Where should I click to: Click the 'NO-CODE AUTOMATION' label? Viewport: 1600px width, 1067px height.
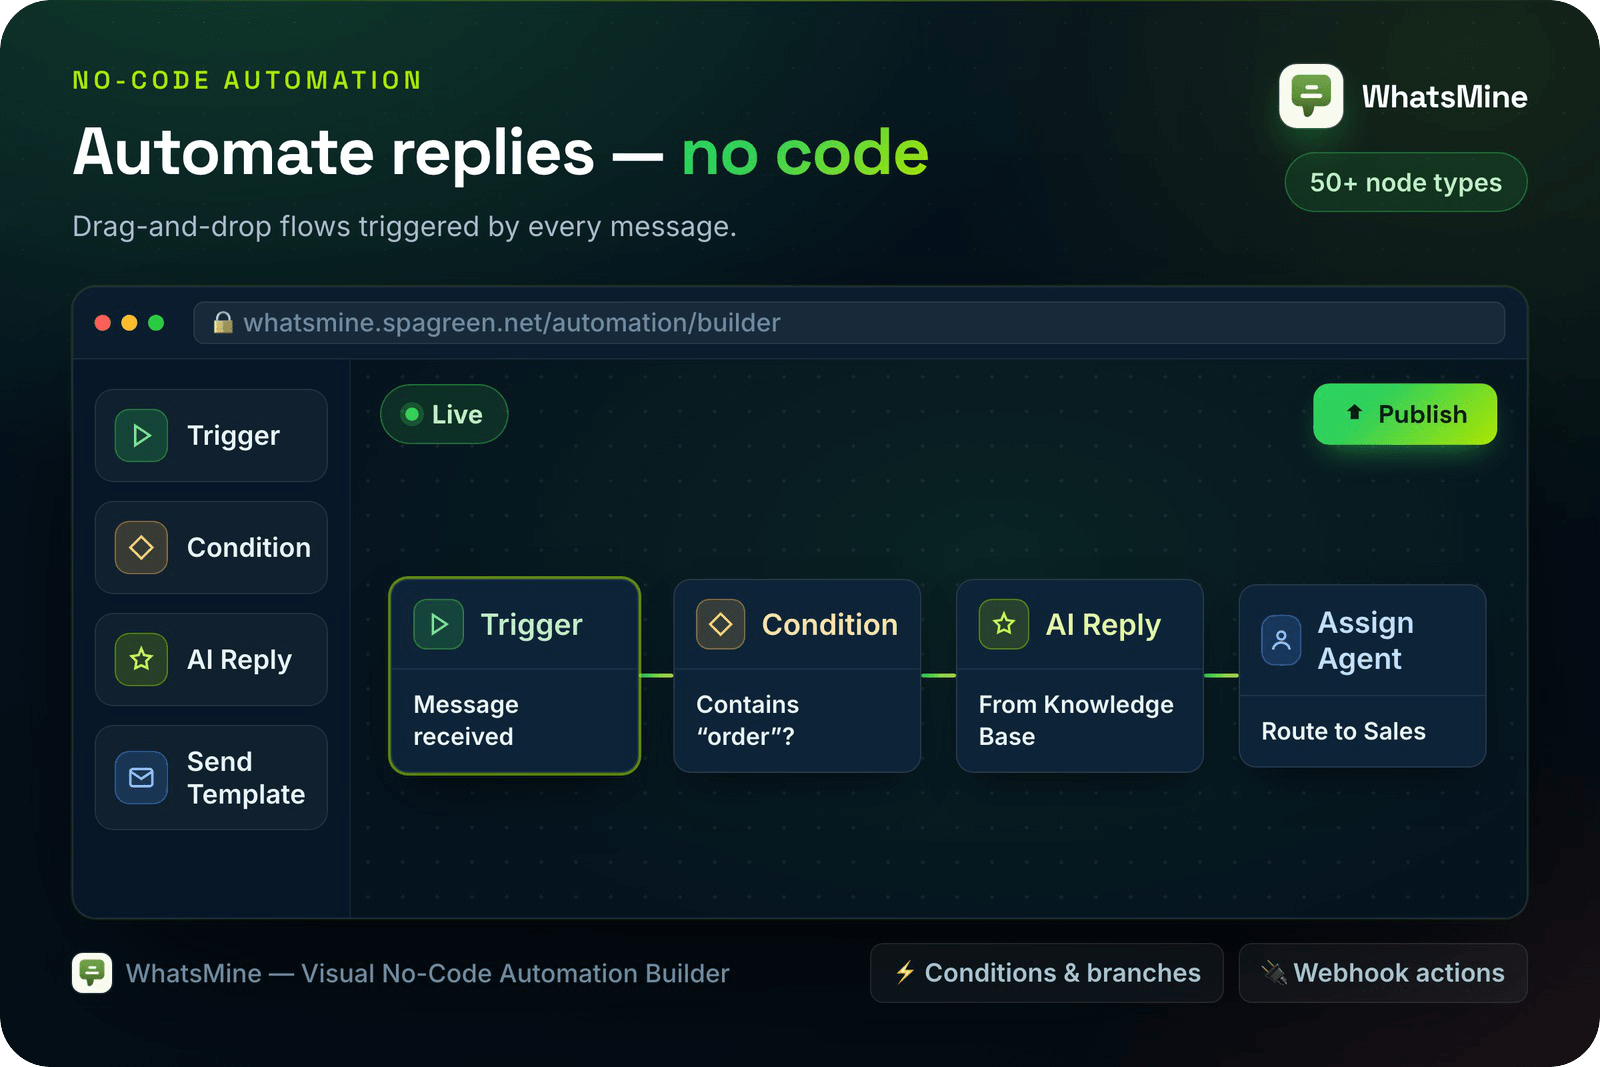[247, 80]
